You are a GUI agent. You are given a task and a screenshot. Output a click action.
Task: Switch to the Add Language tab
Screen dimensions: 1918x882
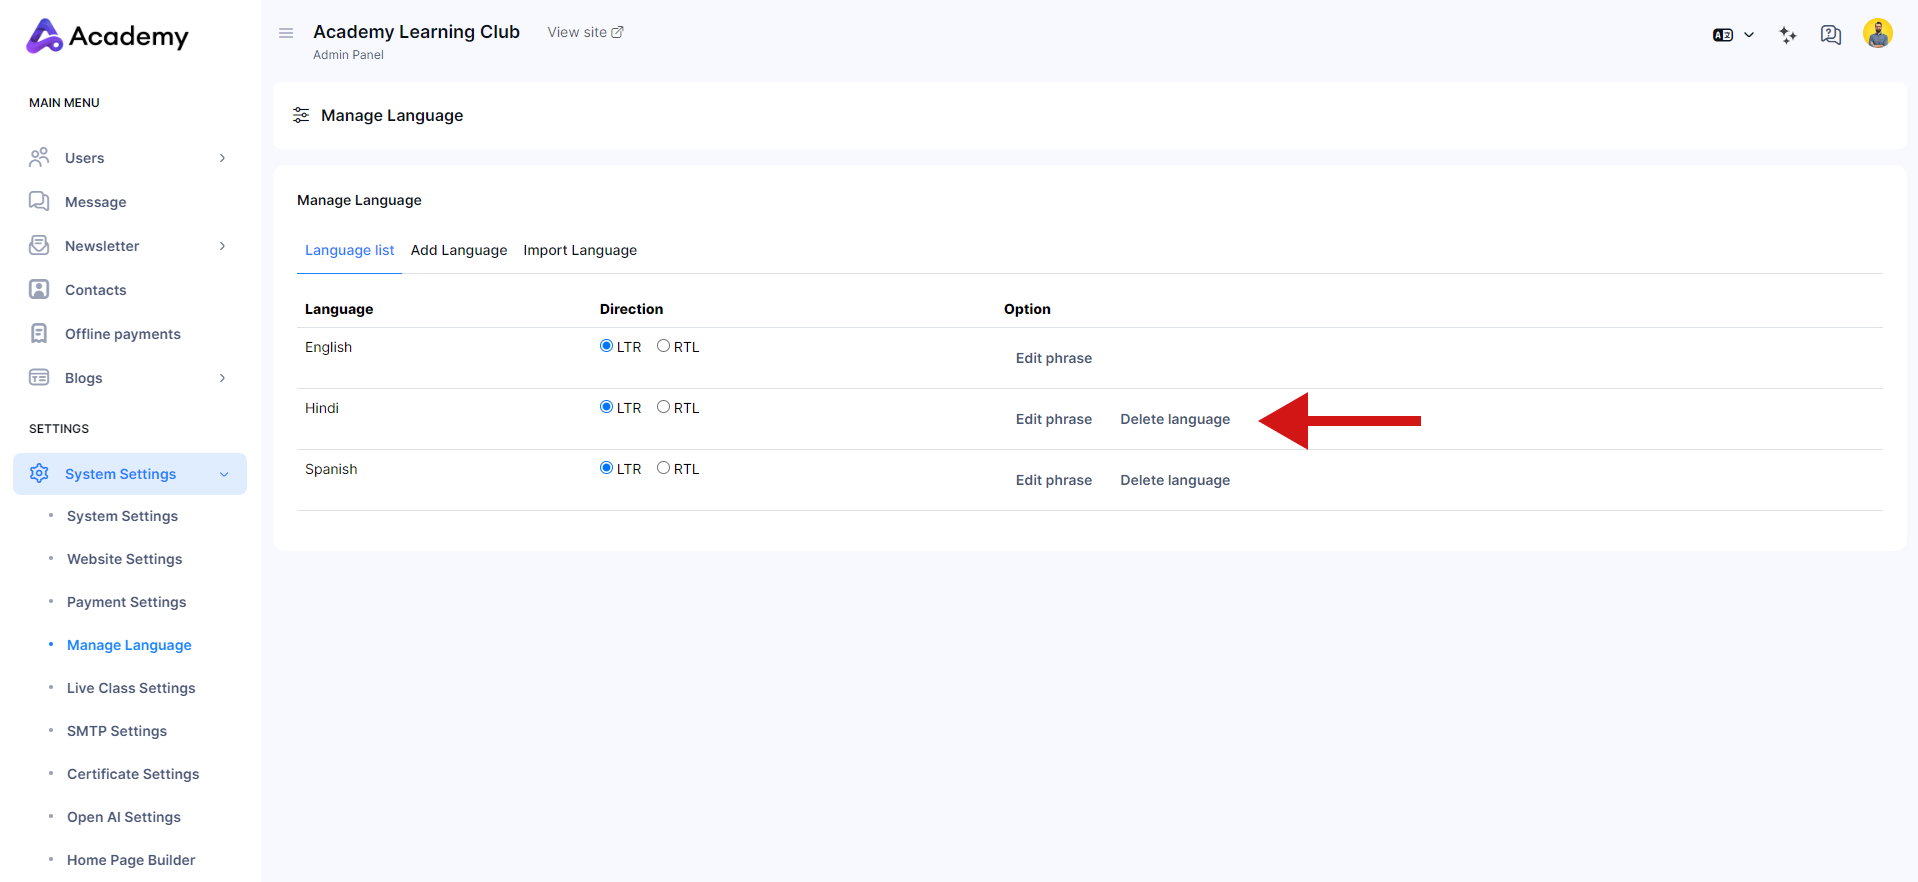tap(458, 250)
